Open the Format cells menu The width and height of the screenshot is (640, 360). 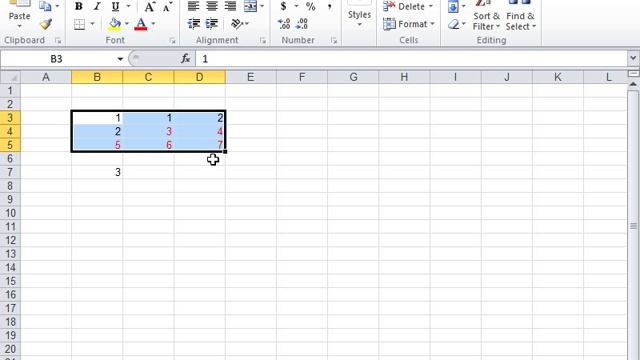pyautogui.click(x=409, y=24)
